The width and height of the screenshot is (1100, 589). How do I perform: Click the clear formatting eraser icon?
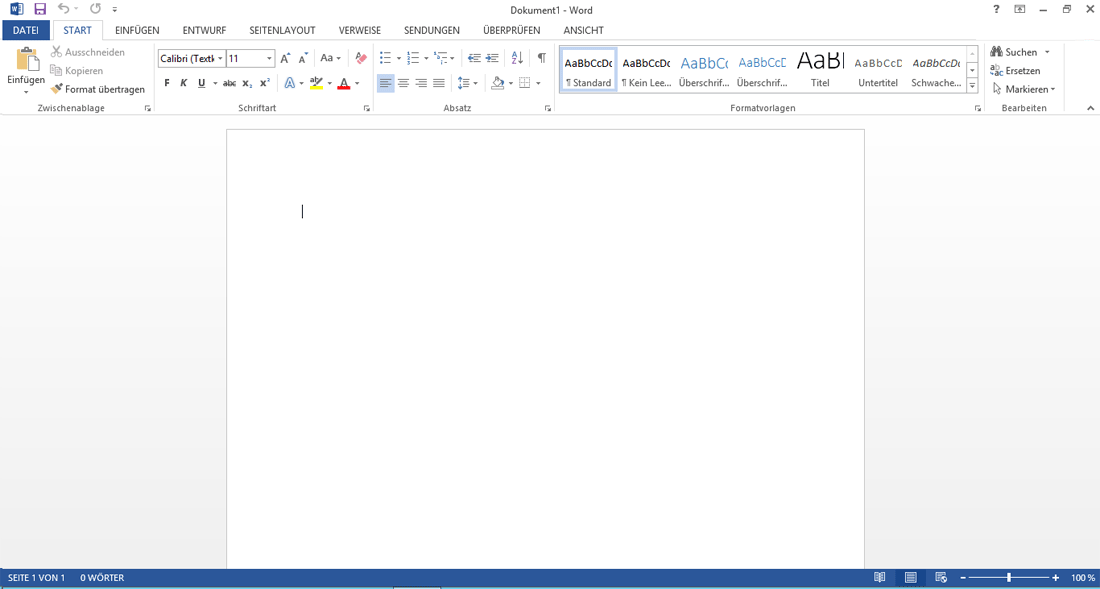point(361,58)
